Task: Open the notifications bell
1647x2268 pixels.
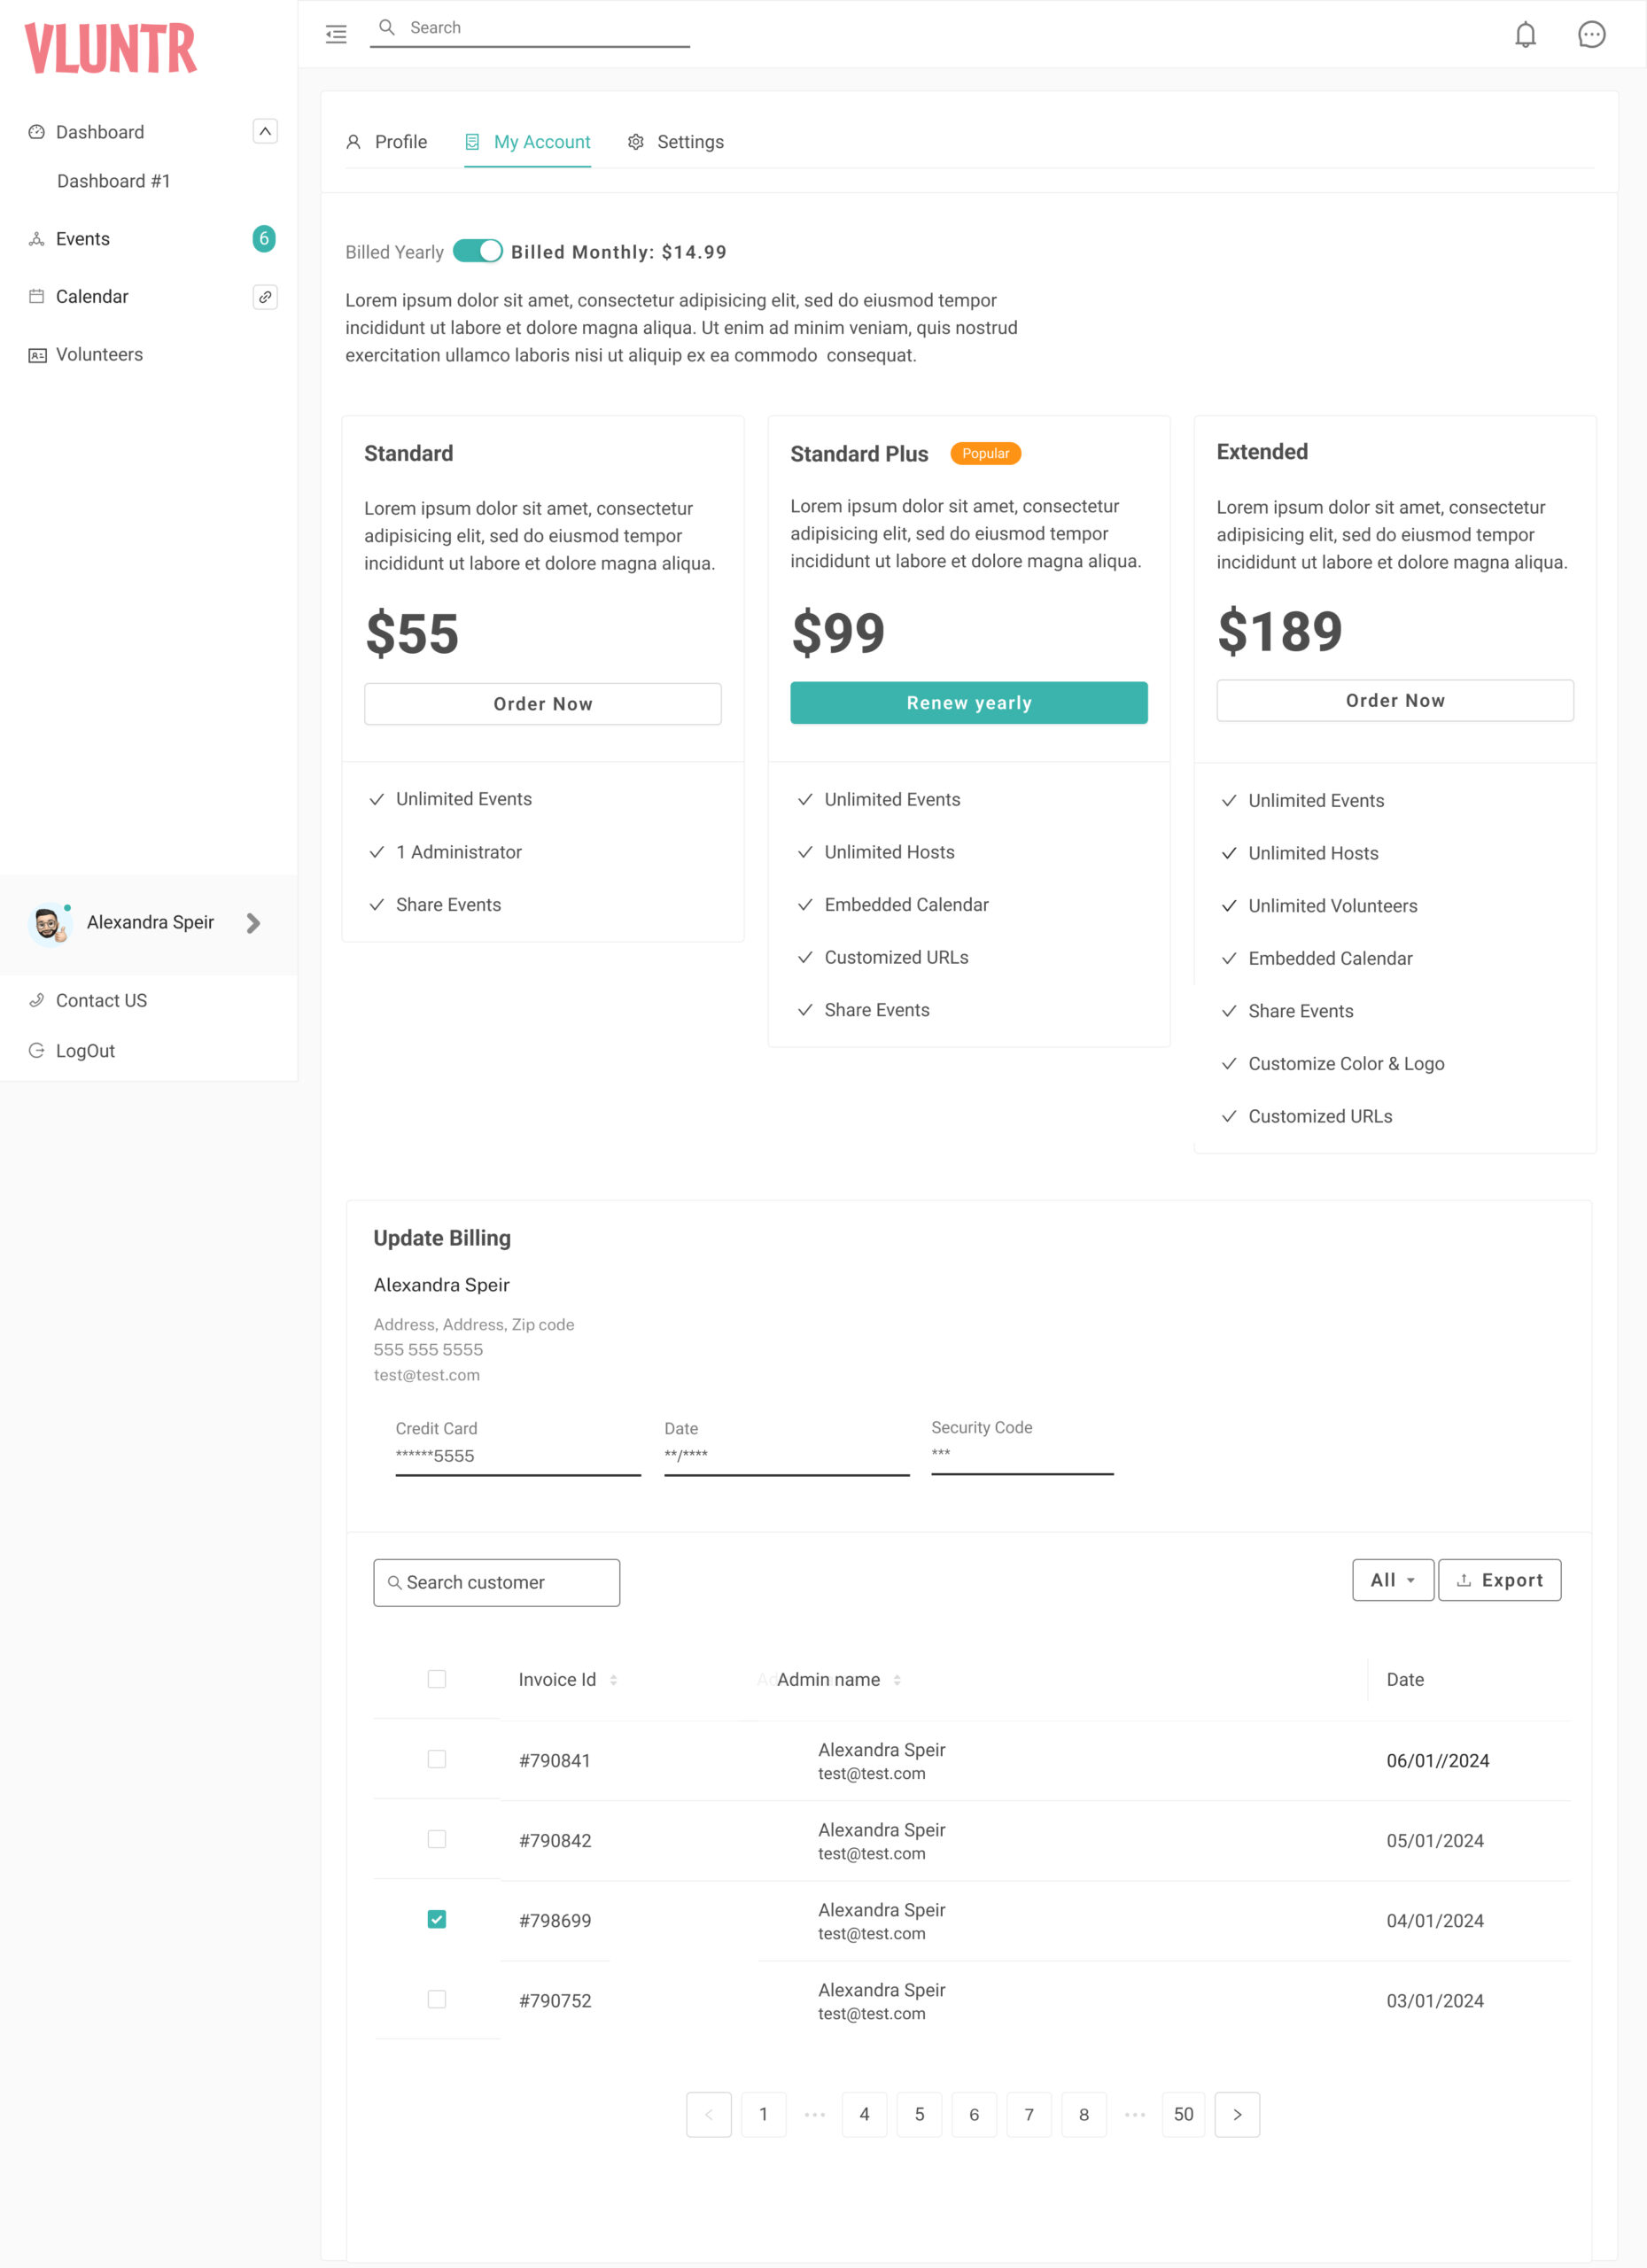Action: (x=1525, y=35)
